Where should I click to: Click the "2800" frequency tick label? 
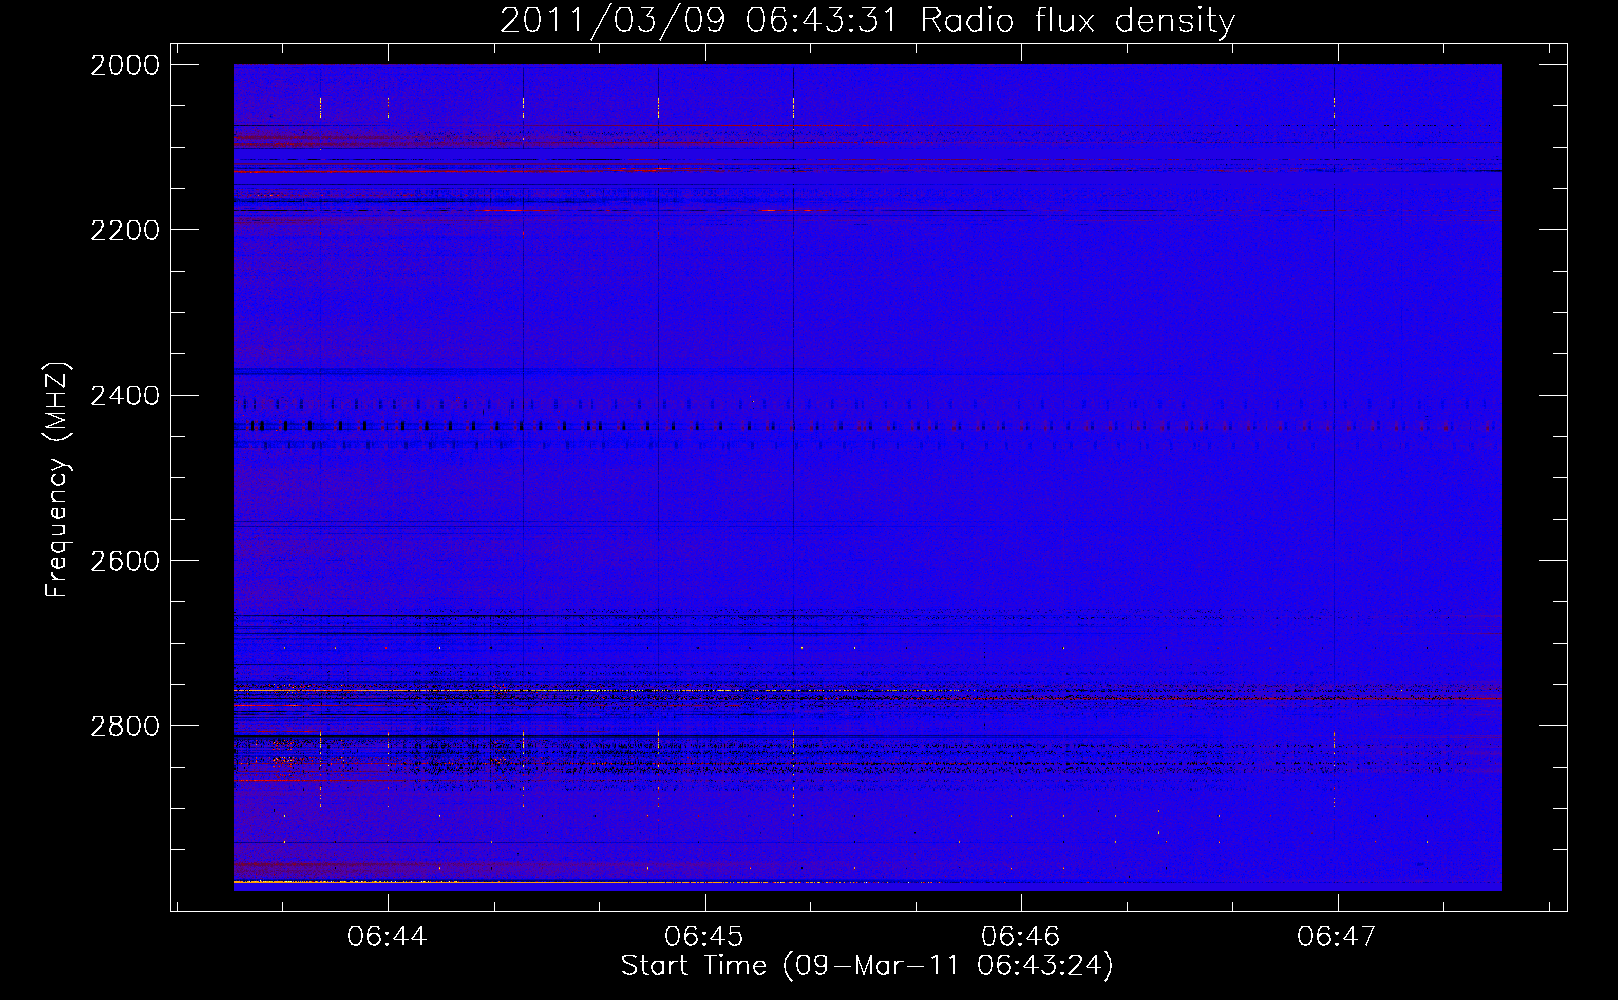click(x=125, y=726)
